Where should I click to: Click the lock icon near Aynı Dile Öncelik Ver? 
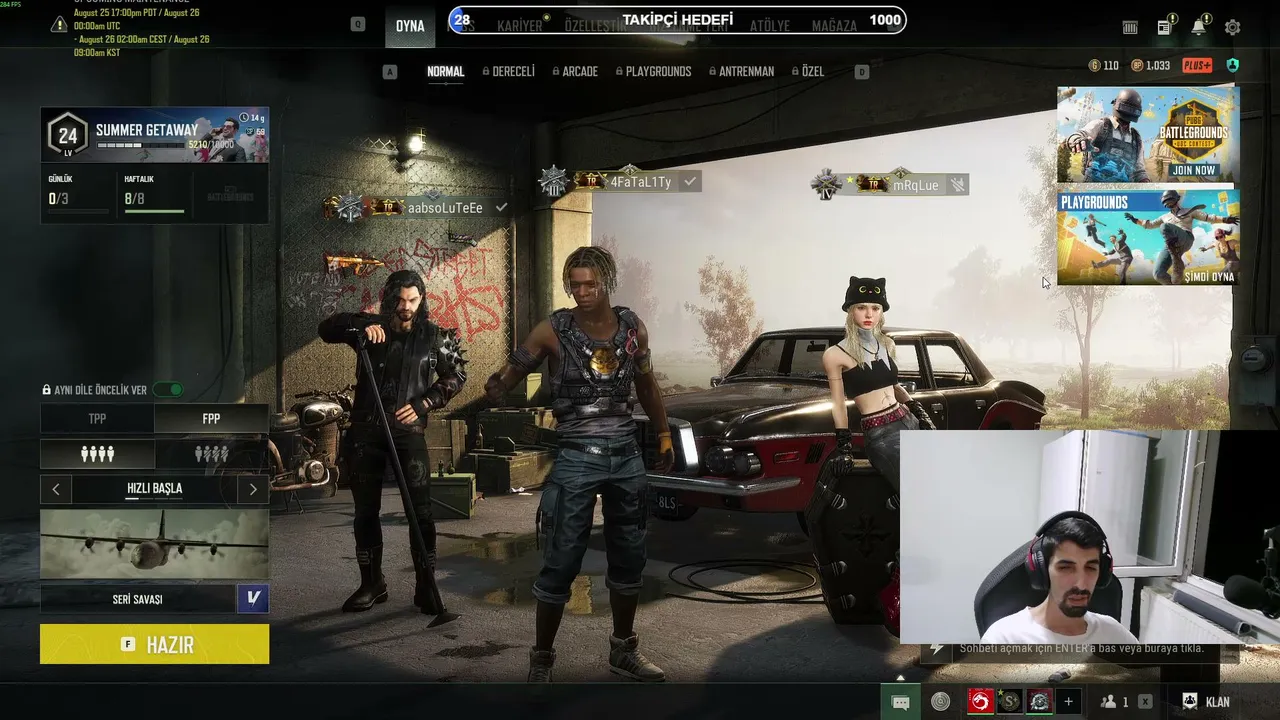click(46, 390)
